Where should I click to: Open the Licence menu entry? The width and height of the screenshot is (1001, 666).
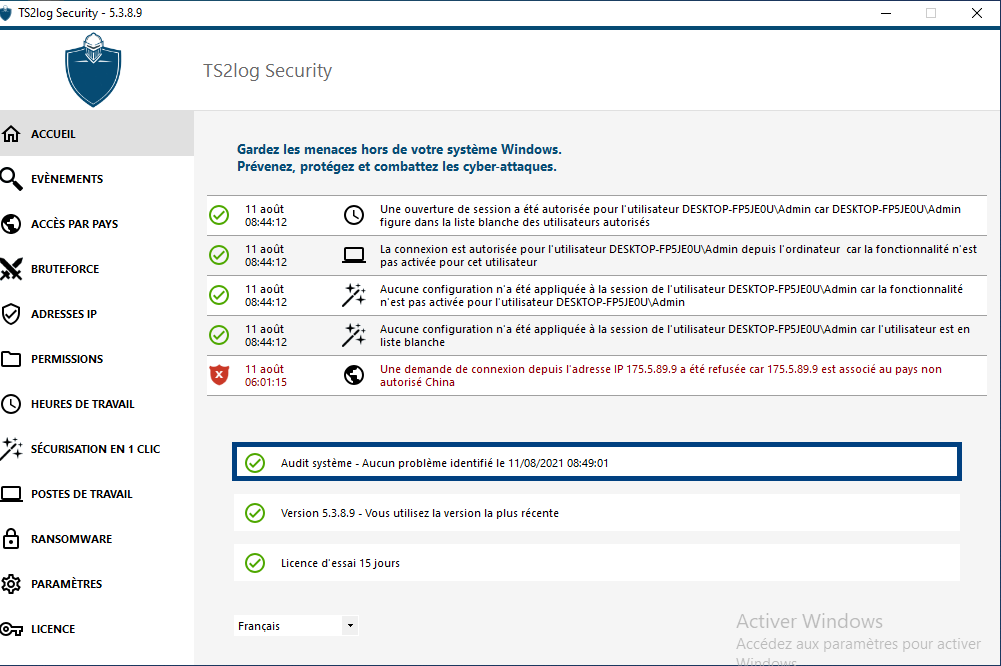tap(97, 629)
